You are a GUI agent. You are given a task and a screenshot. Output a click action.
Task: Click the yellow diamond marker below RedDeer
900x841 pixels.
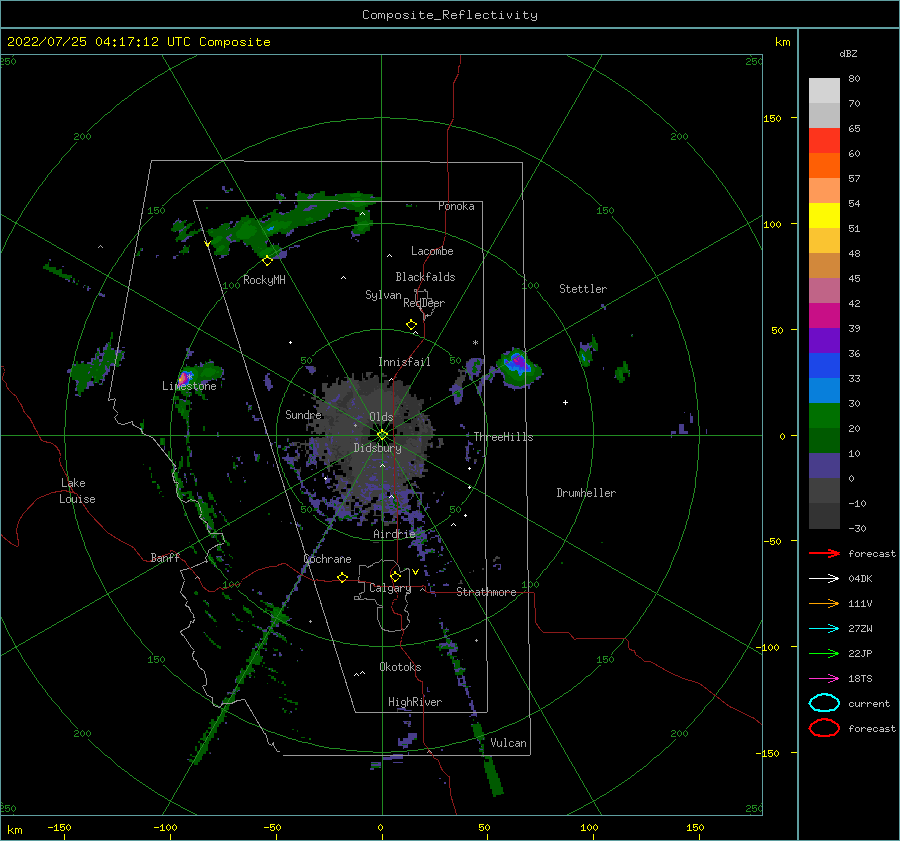point(411,325)
